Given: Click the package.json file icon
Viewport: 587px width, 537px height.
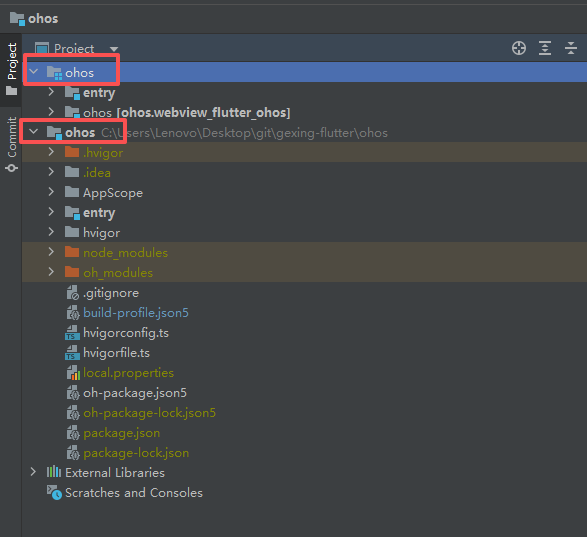Looking at the screenshot, I should (73, 433).
